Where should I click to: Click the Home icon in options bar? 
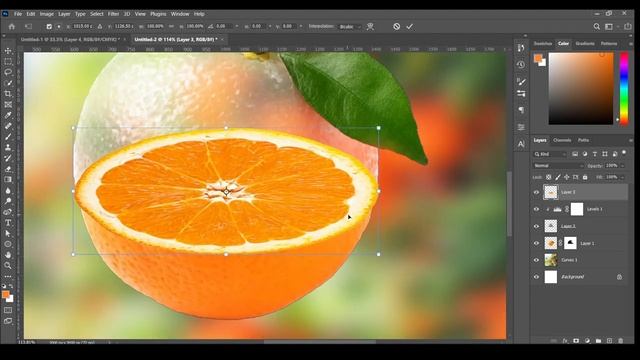pyautogui.click(x=12, y=27)
